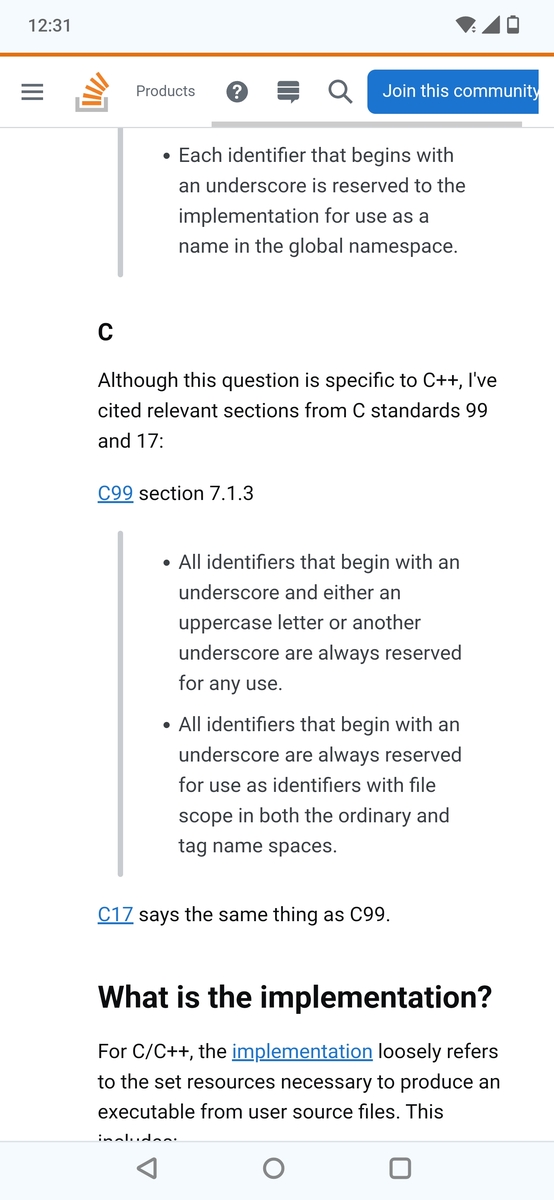
Task: Click the Join this community button
Action: coord(460,91)
